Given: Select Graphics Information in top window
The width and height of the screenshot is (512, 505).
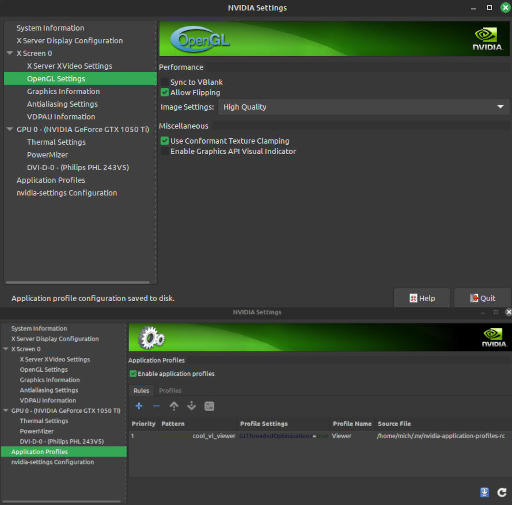Looking at the screenshot, I should click(63, 91).
